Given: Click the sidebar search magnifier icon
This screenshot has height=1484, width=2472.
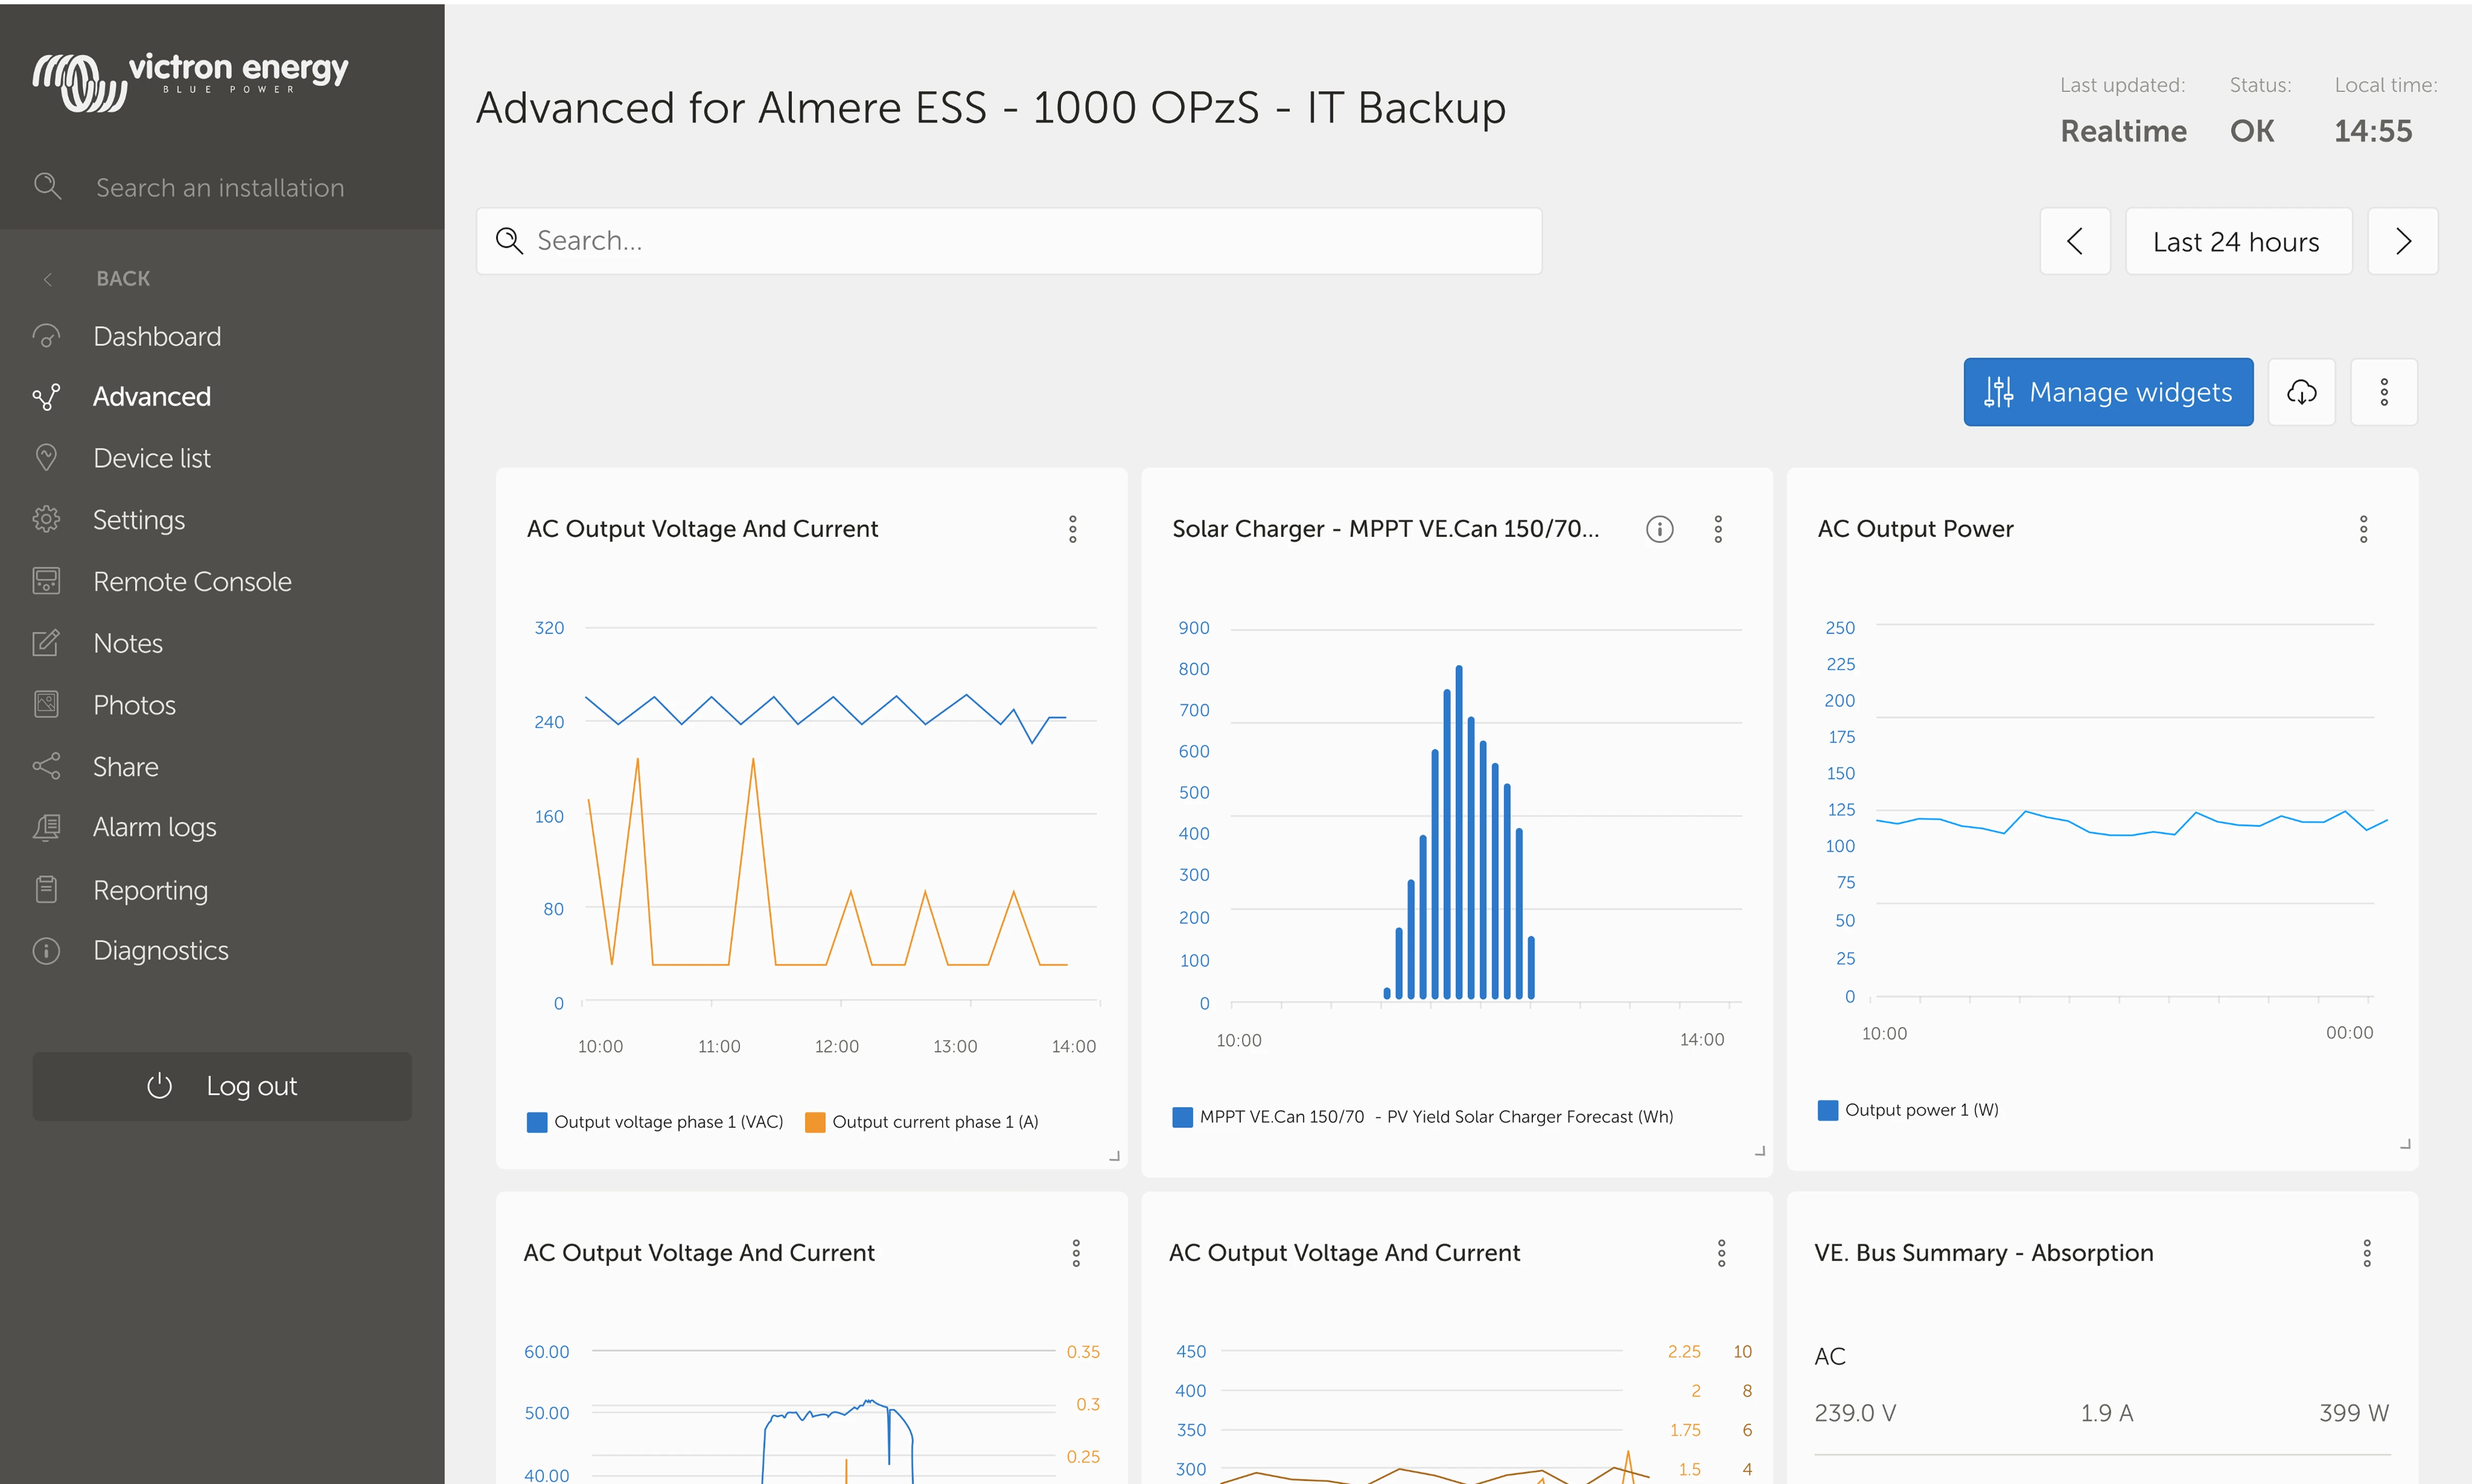Looking at the screenshot, I should (x=47, y=186).
